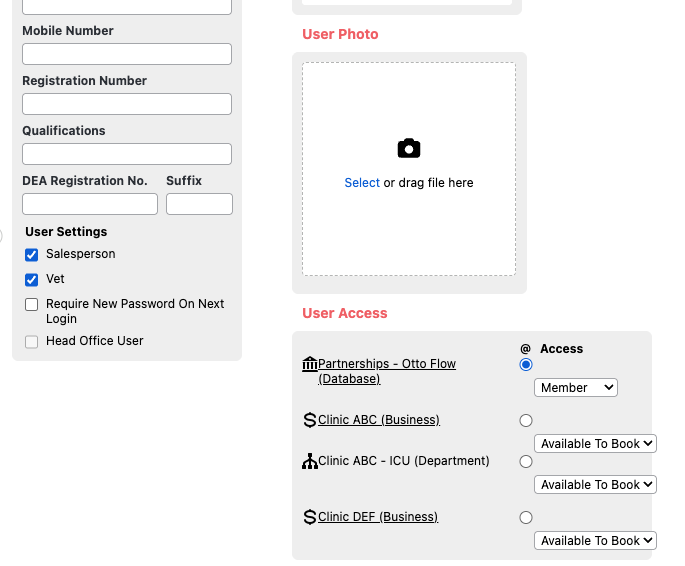The width and height of the screenshot is (685, 566).
Task: Select the Clinic ABC - ICU radio button
Action: 526,462
